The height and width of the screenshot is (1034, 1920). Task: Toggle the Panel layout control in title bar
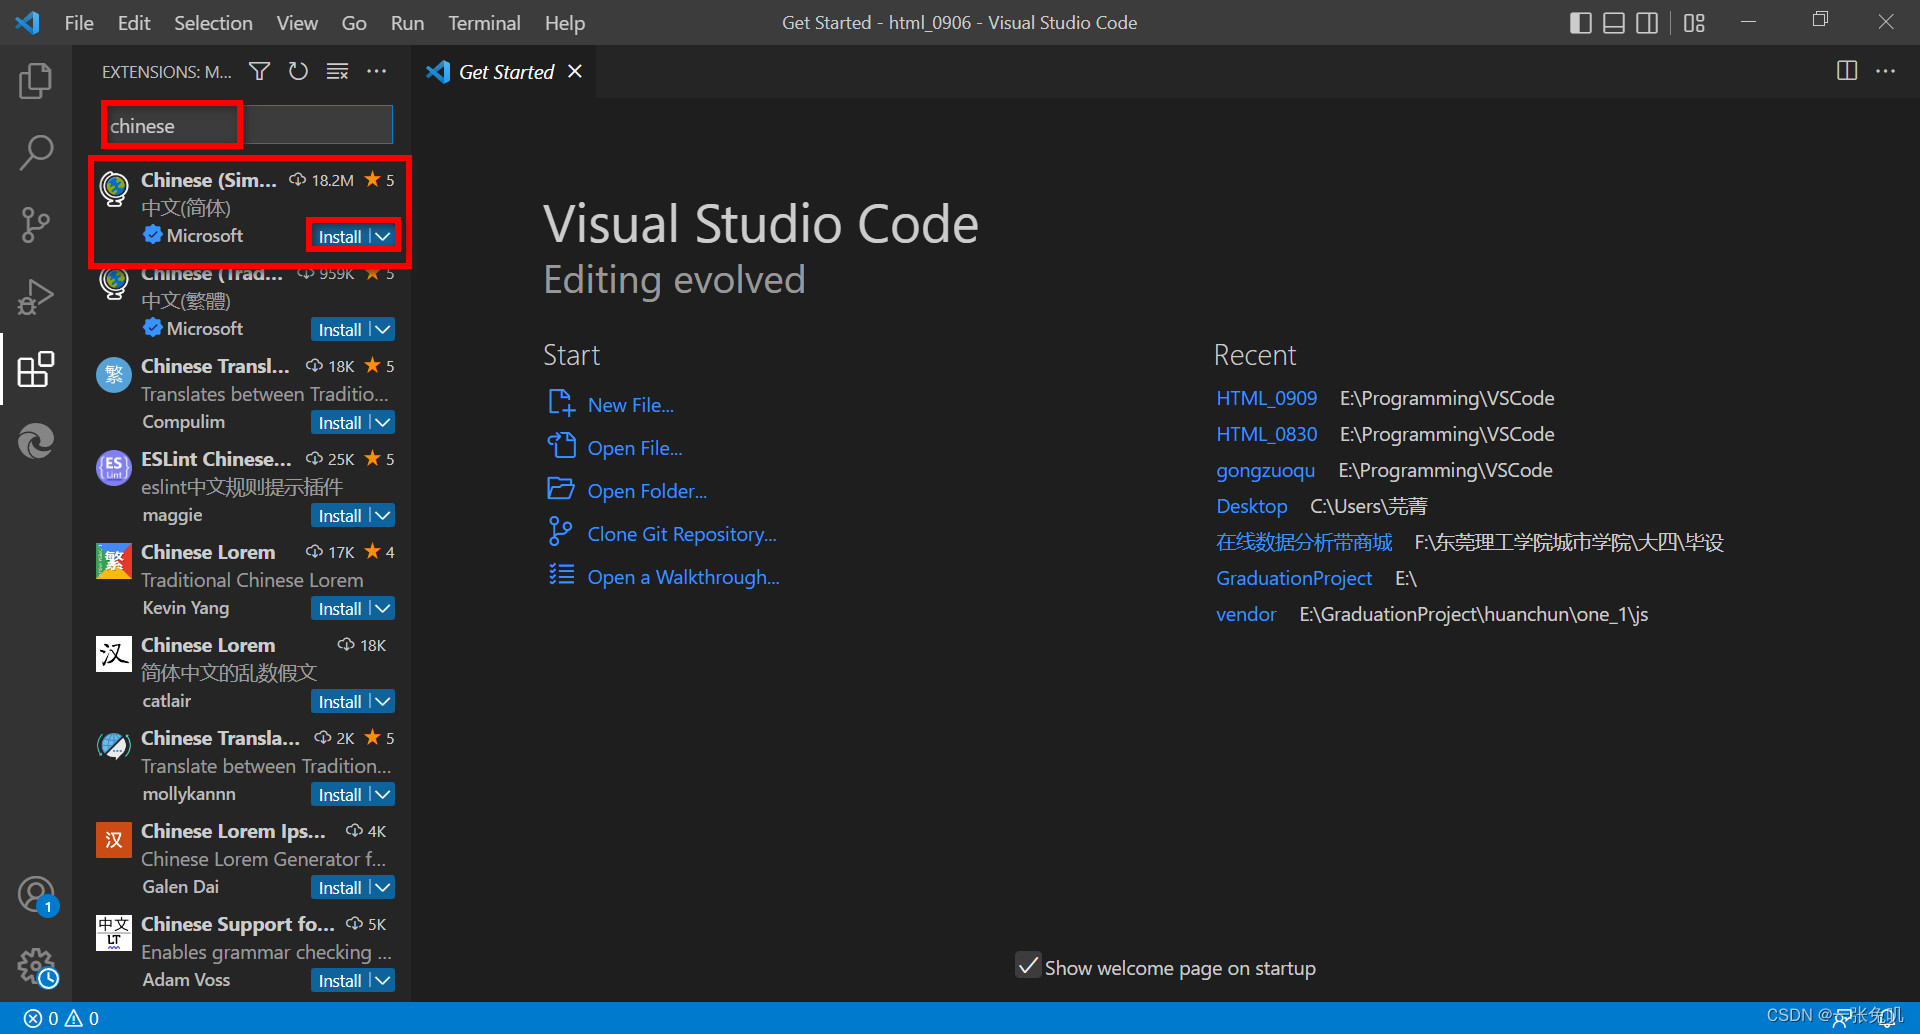[1612, 22]
